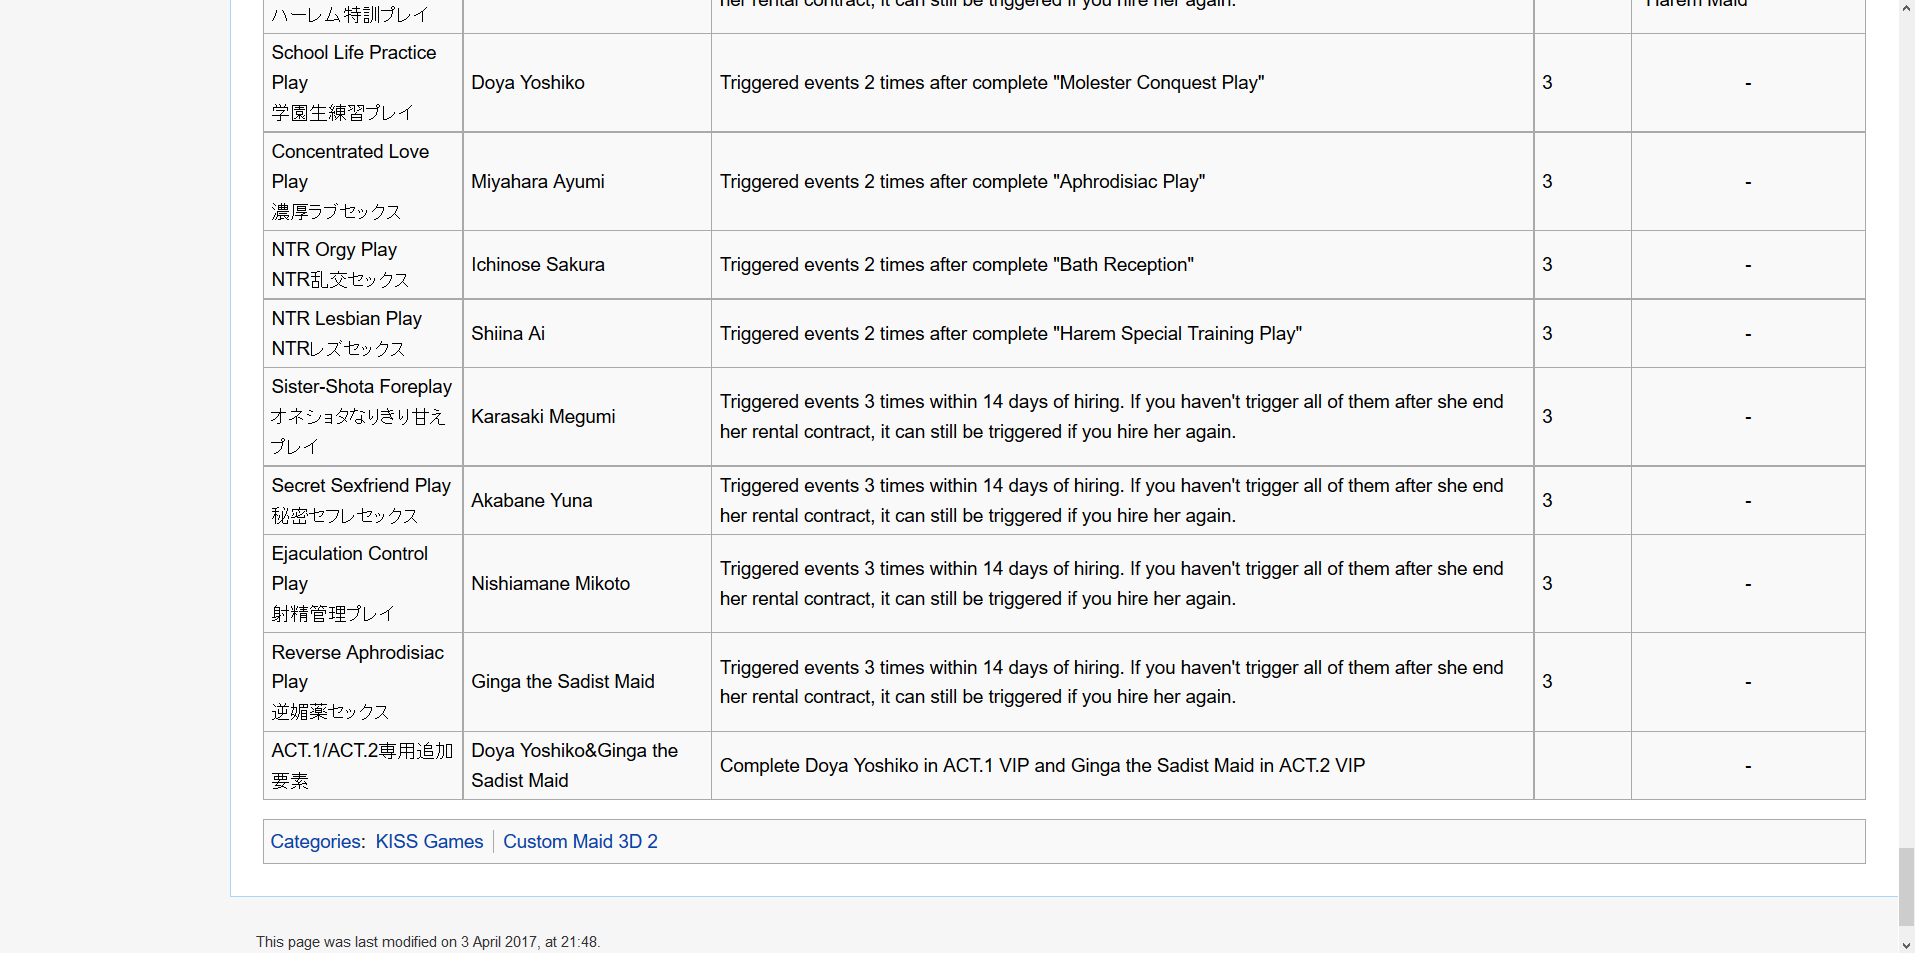Click the vertical scrollbar thumb

pyautogui.click(x=1906, y=886)
